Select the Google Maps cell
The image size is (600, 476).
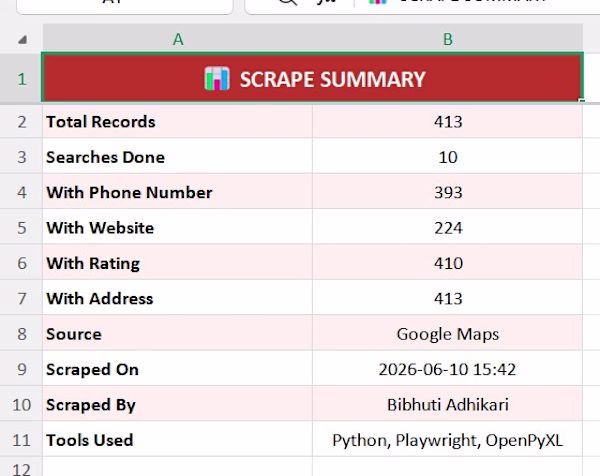tap(448, 334)
